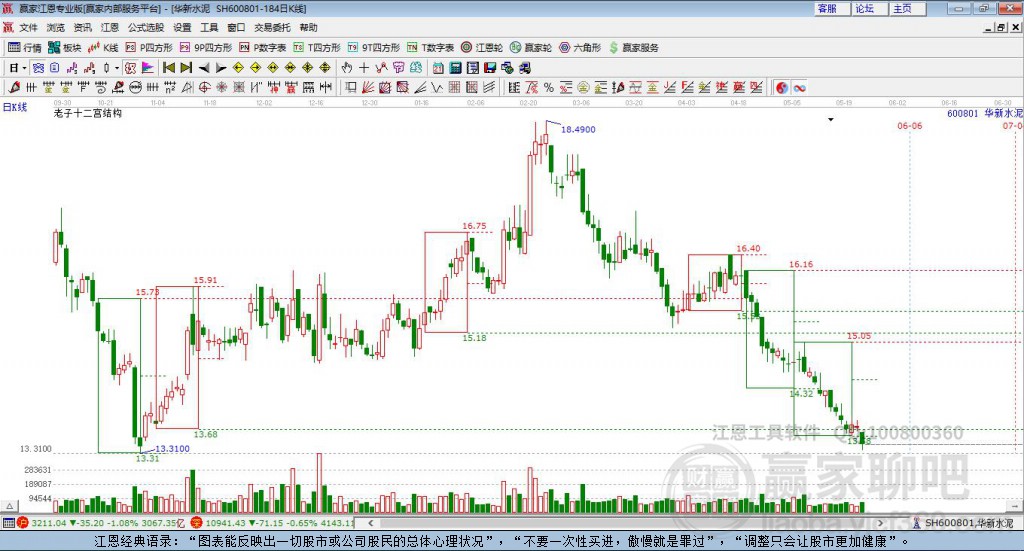Open the 资讯 menu
1024x551 pixels.
[82, 27]
